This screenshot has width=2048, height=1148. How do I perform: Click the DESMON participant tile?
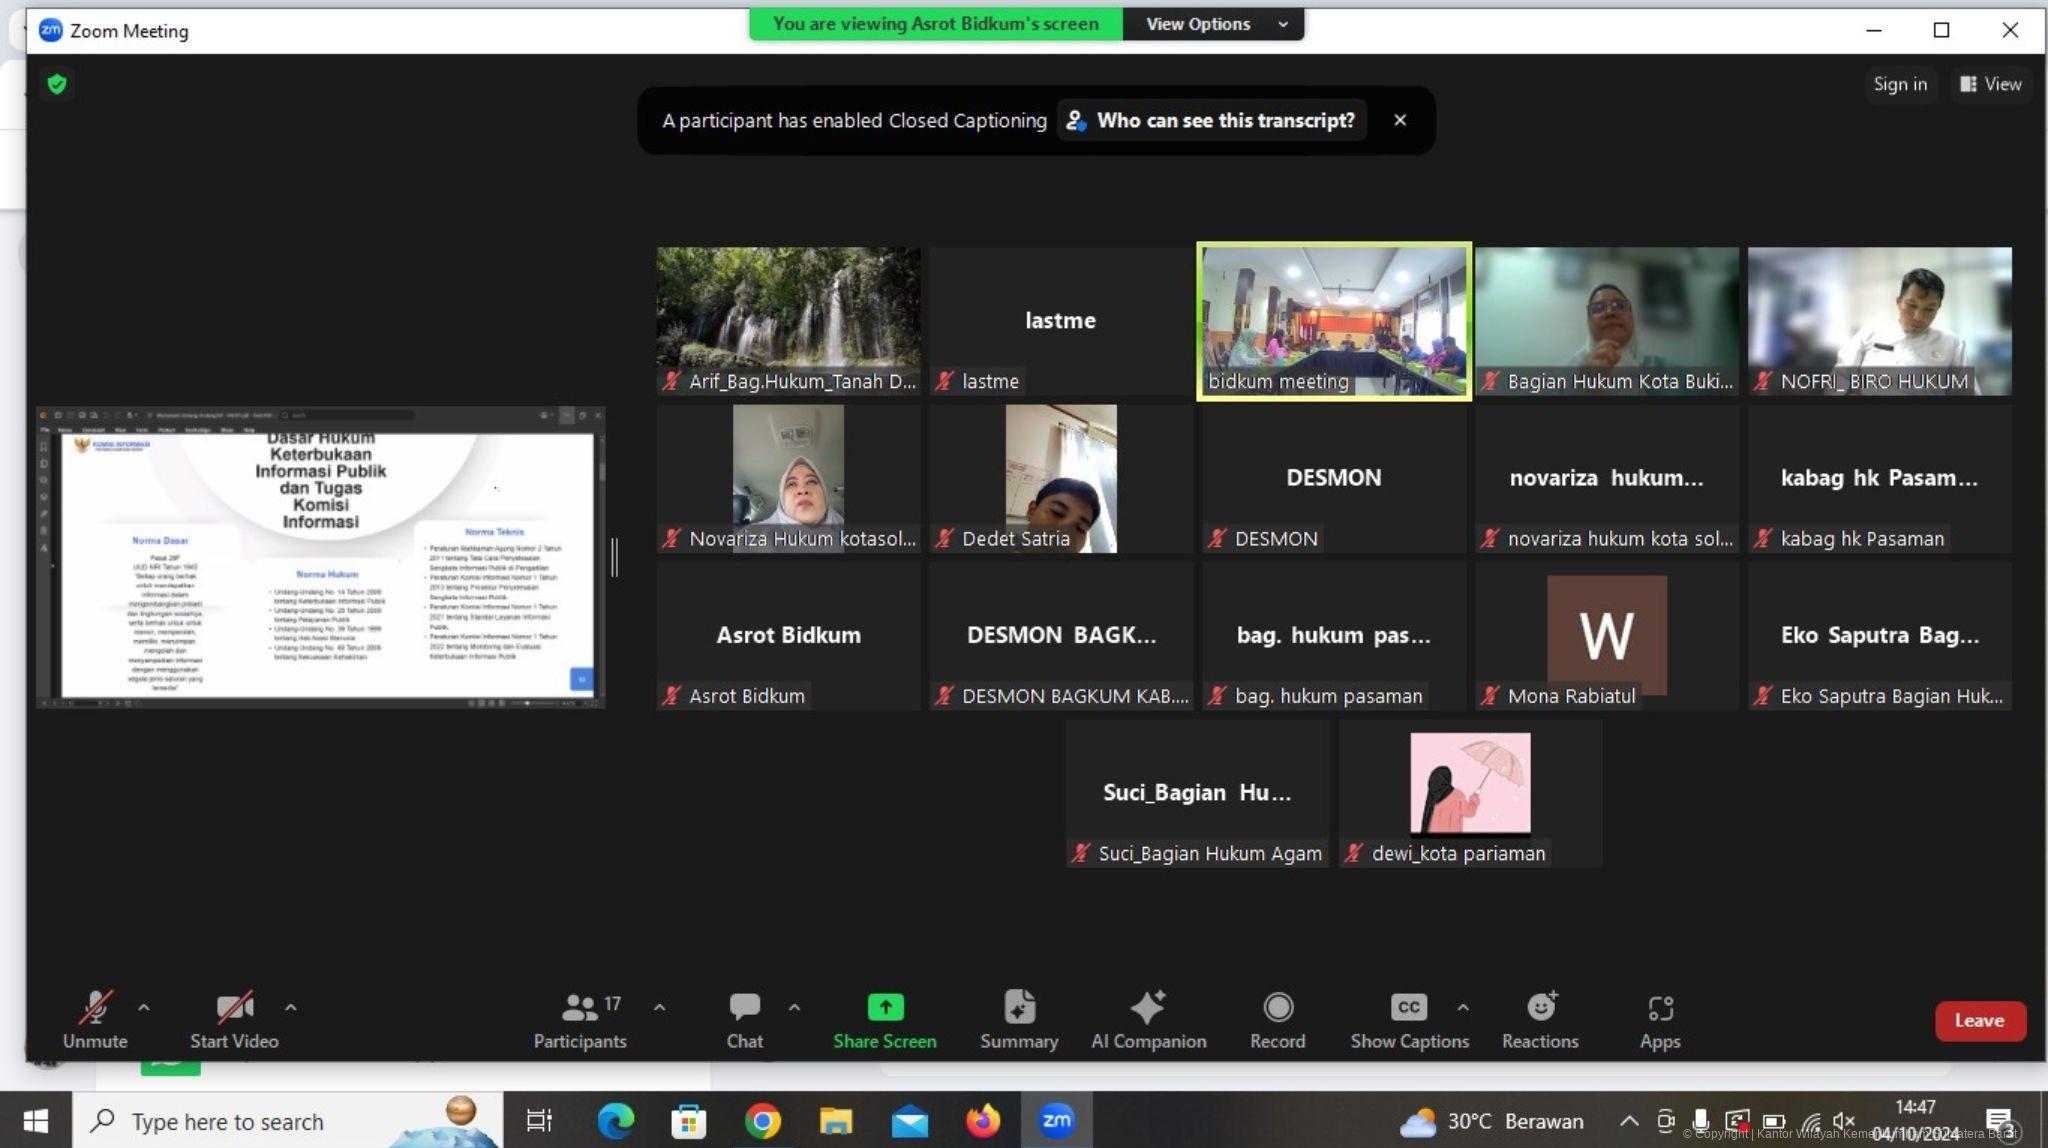(1334, 478)
